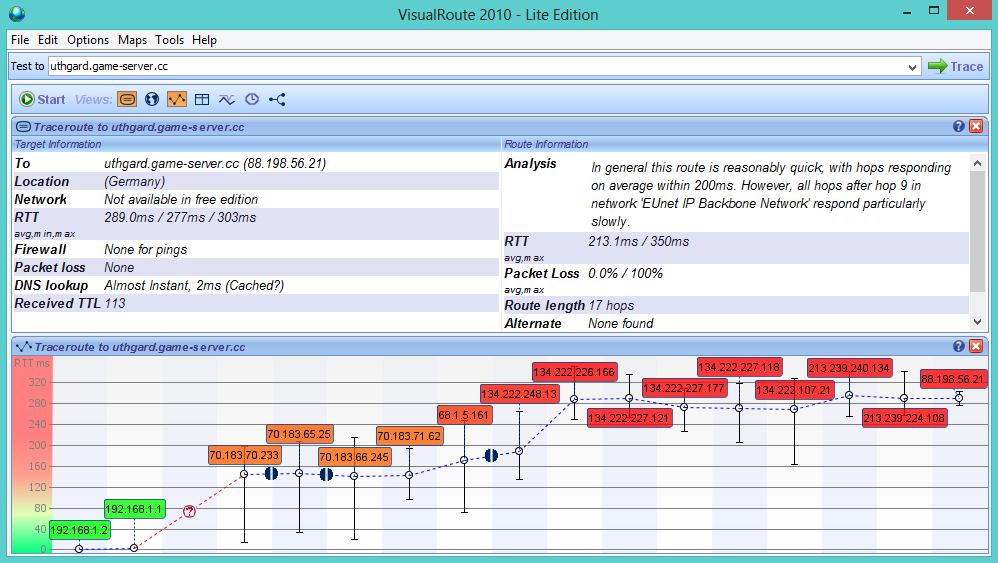Click the target address uthgard.game-server.cc (88.198.56.21)

click(x=215, y=163)
